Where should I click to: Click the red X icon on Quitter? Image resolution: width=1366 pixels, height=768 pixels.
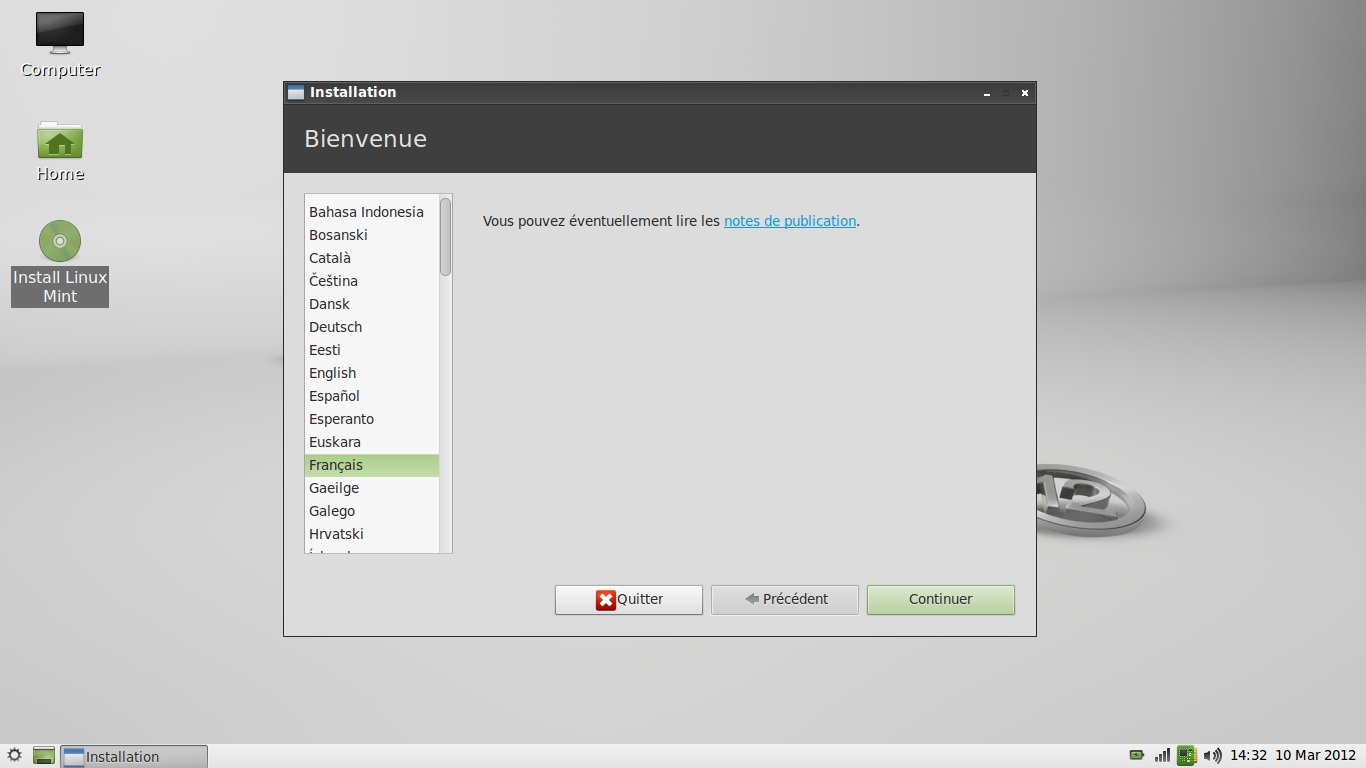tap(606, 600)
